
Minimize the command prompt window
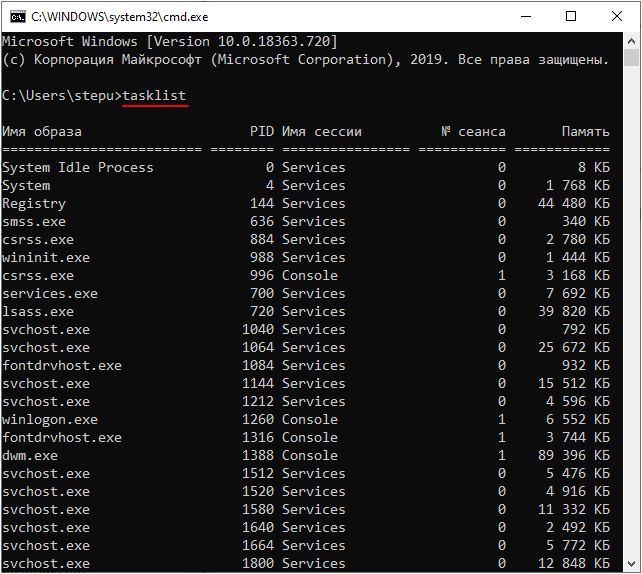(x=526, y=16)
